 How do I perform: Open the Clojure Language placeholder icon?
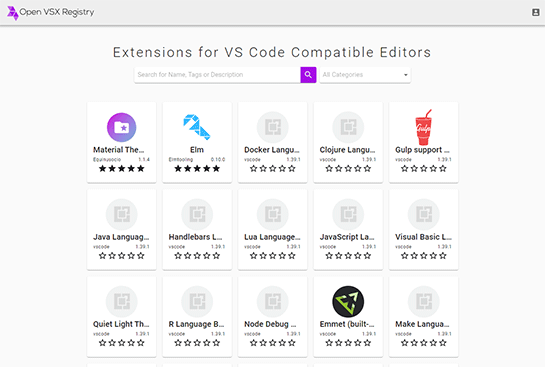348,127
